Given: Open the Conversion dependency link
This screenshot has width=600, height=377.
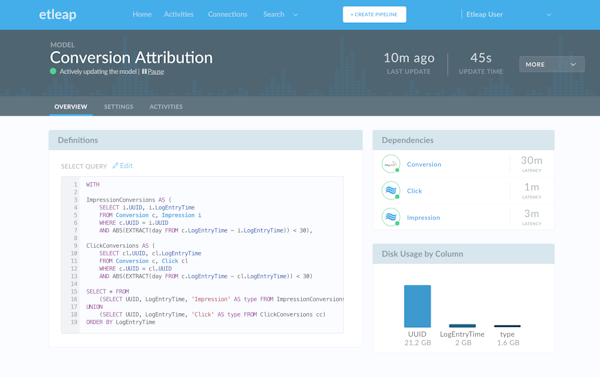Looking at the screenshot, I should click(424, 164).
